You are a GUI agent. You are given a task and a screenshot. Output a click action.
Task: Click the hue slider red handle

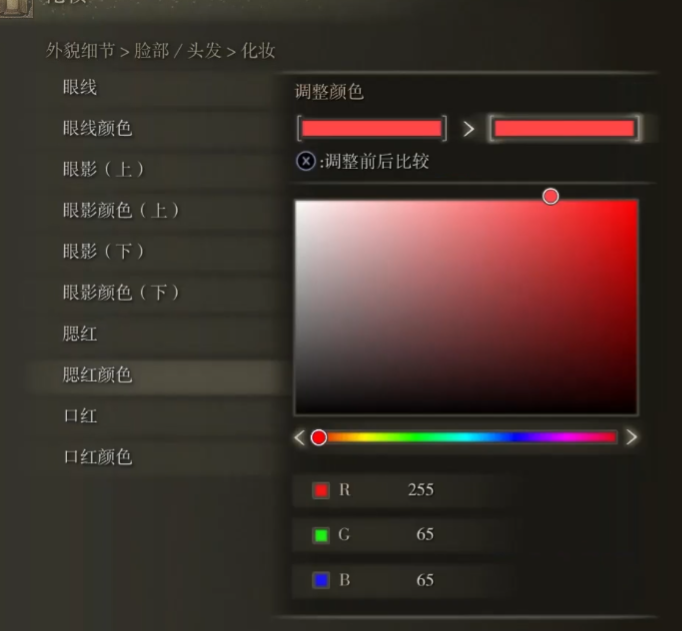[319, 437]
